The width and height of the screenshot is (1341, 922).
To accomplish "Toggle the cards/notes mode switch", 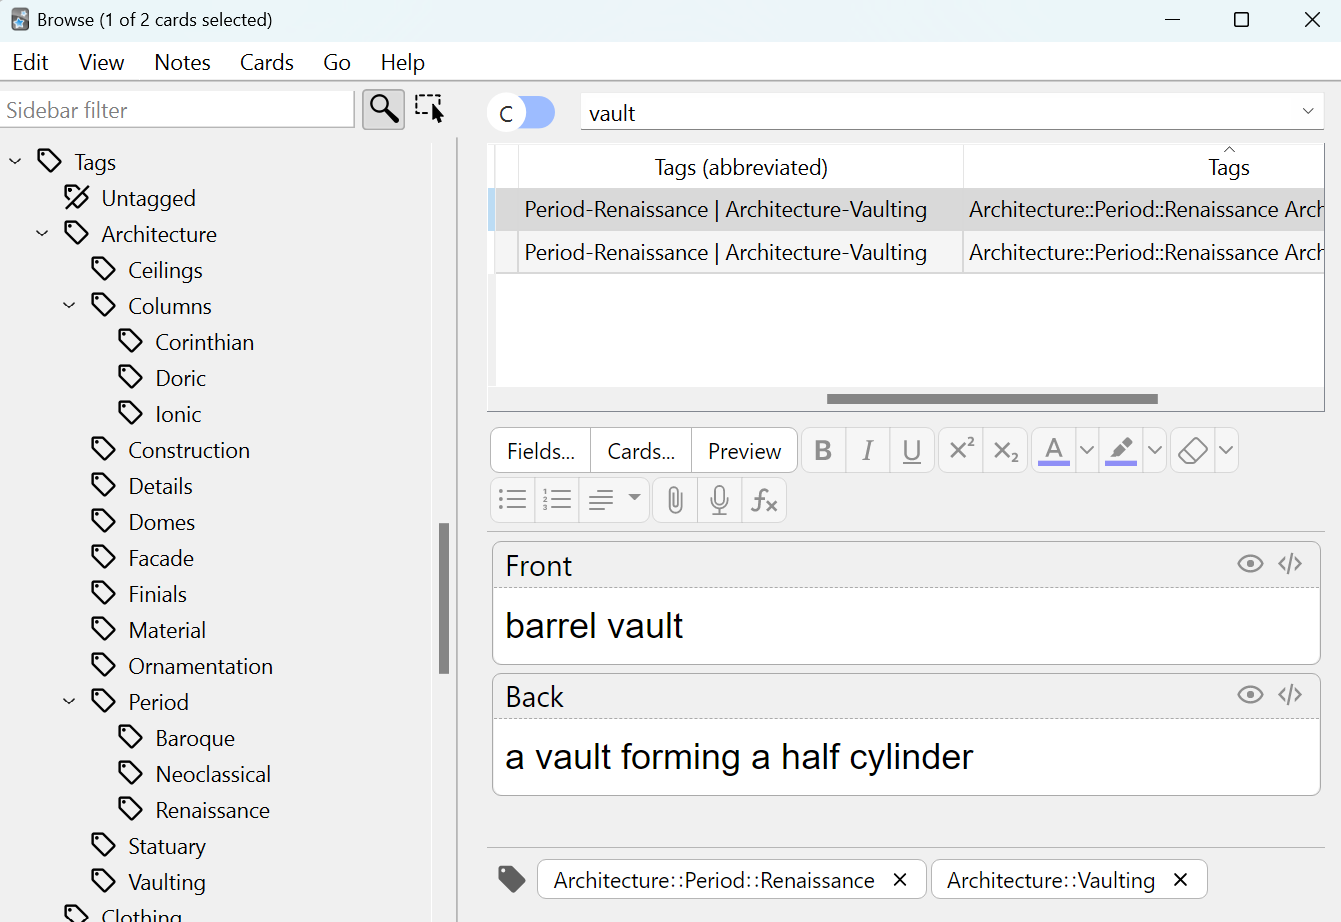I will [522, 113].
